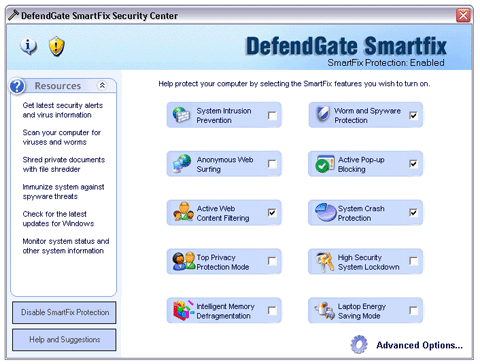Click the yellow warning shield icon
Image resolution: width=480 pixels, height=364 pixels.
pos(56,46)
